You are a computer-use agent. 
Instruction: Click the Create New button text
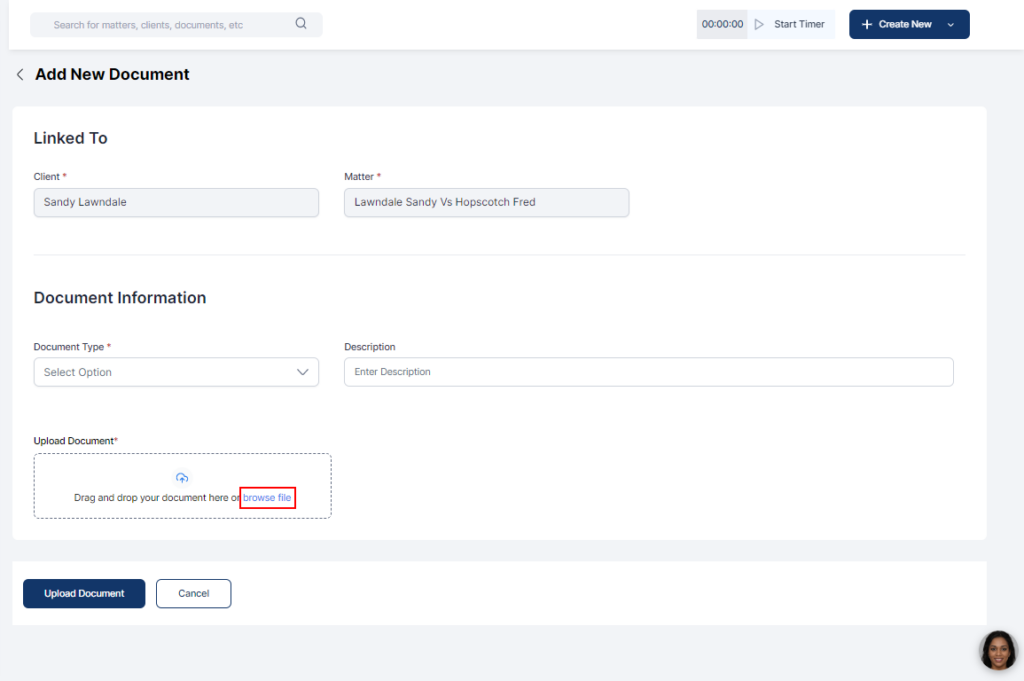(905, 24)
